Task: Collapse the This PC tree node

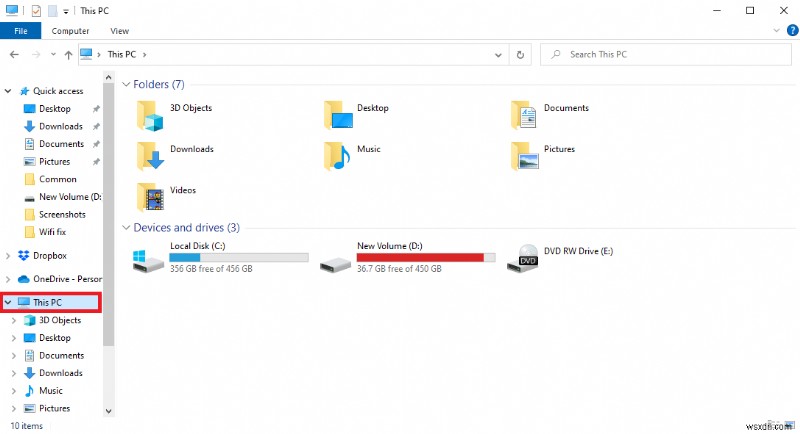Action: pos(8,302)
